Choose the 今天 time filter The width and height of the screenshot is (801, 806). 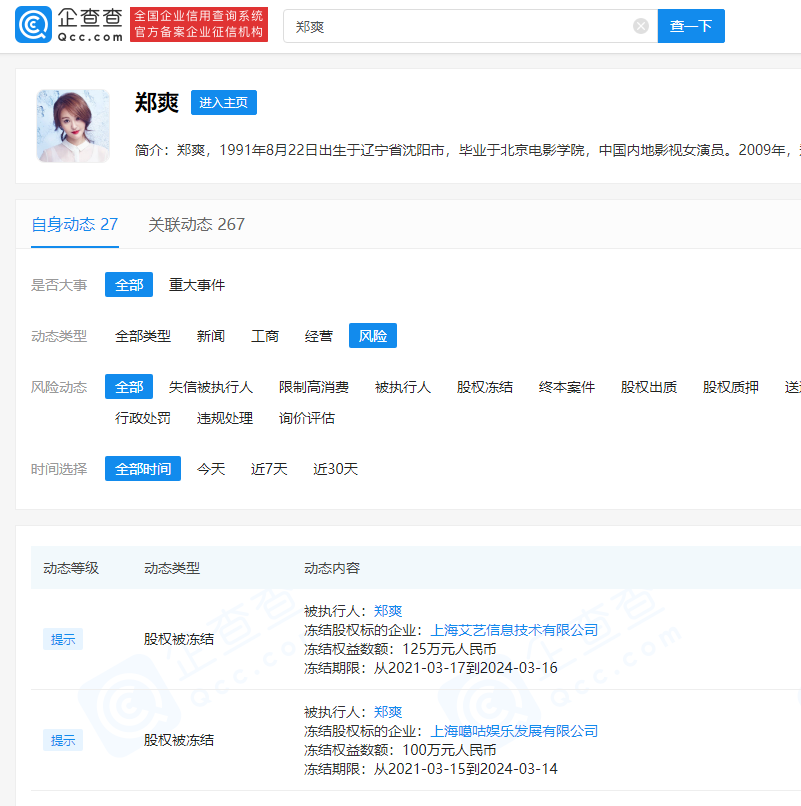(x=211, y=468)
